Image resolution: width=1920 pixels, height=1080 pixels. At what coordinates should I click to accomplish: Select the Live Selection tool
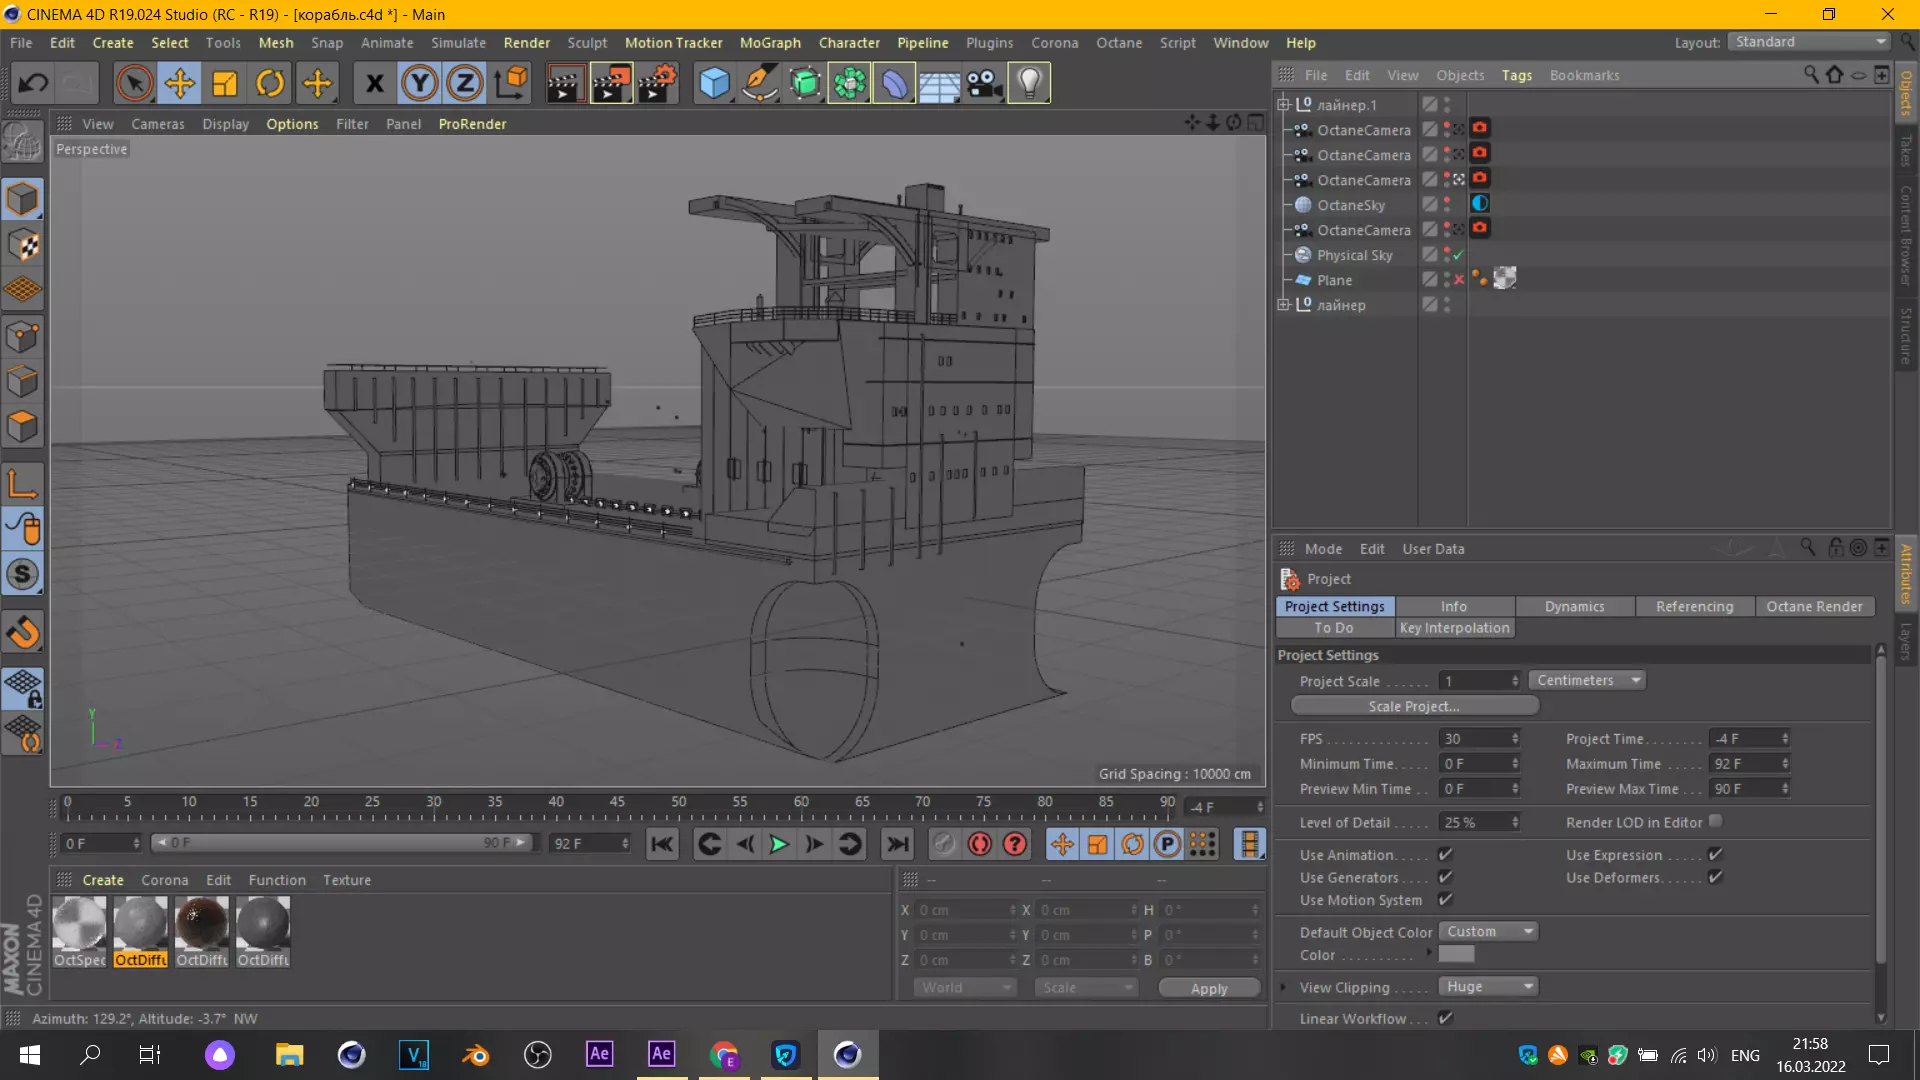pos(134,83)
